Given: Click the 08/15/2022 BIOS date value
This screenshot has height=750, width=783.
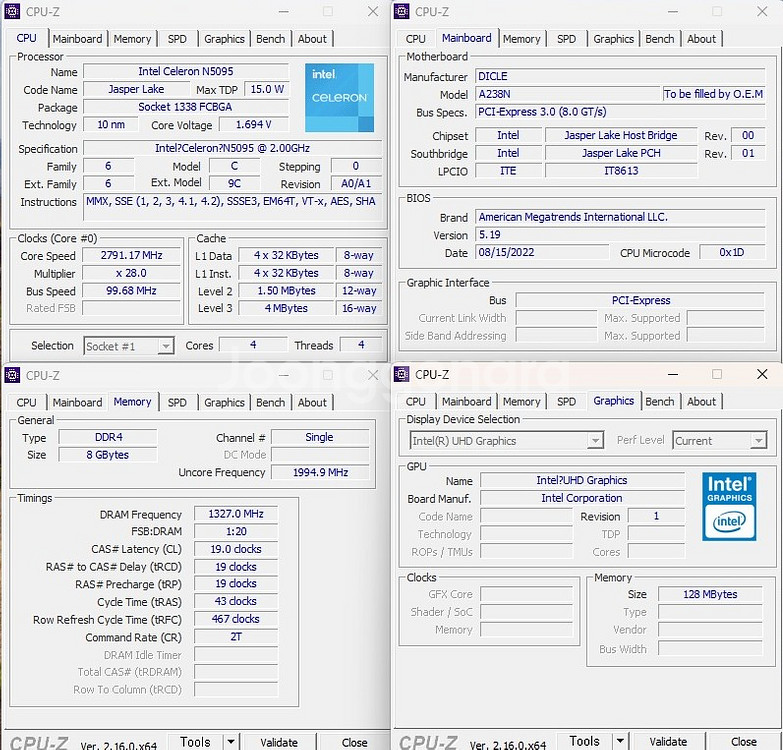Looking at the screenshot, I should (x=542, y=252).
